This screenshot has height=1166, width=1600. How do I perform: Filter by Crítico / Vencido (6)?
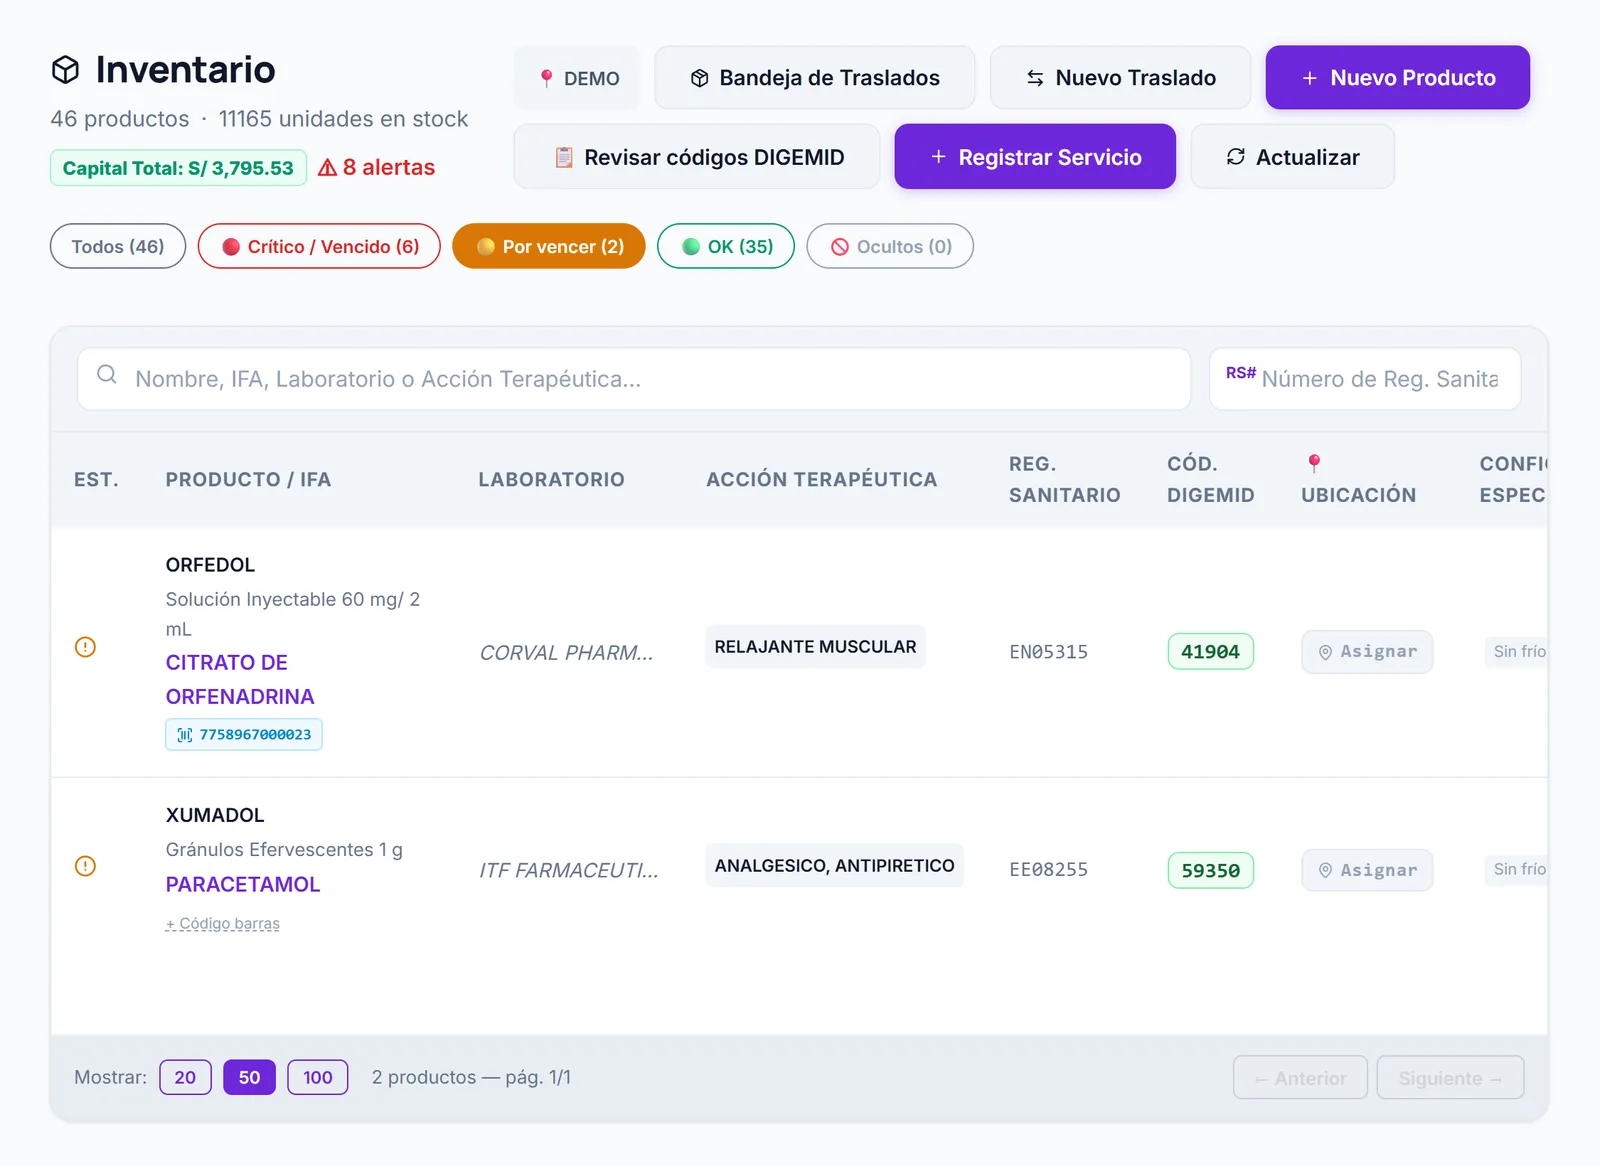click(x=319, y=247)
